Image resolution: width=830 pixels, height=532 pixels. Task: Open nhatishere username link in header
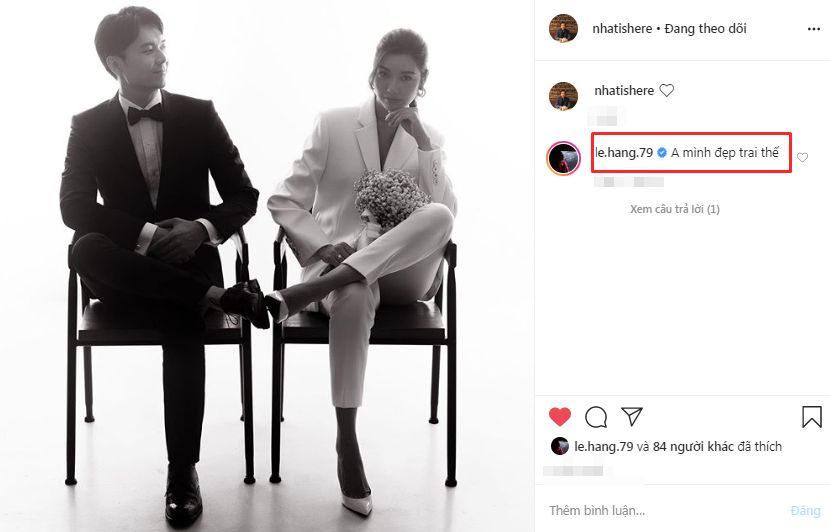622,29
